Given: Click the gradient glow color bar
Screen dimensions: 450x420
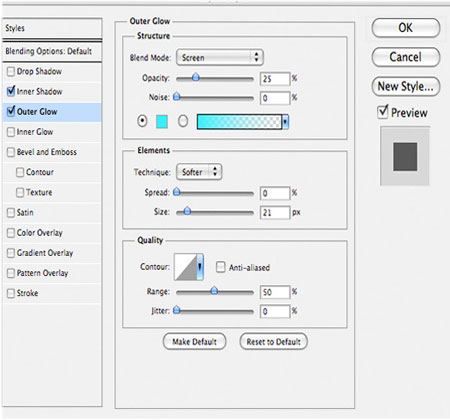Looking at the screenshot, I should tap(239, 122).
